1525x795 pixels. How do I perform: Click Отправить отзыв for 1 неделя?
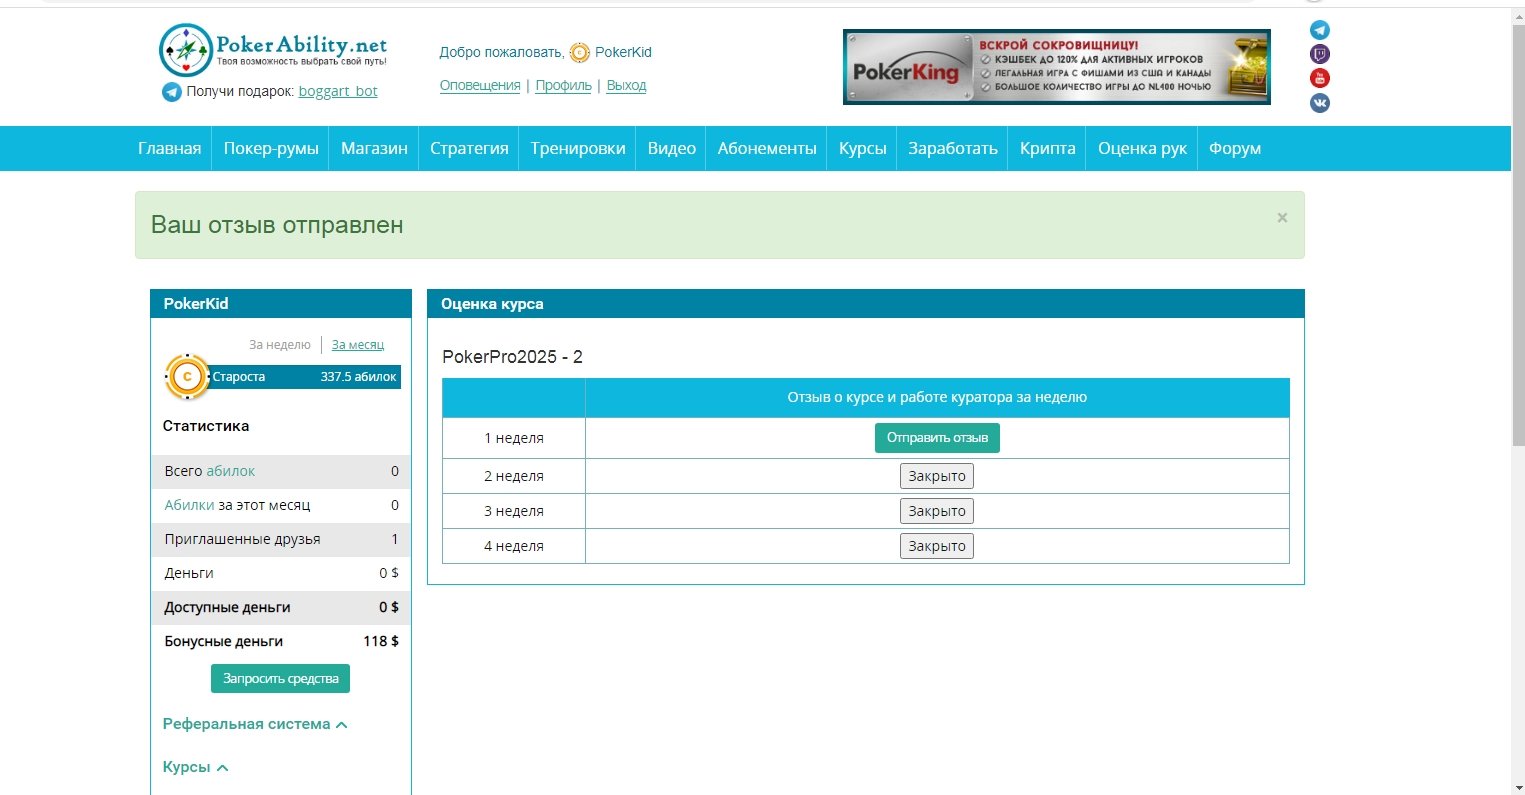point(937,438)
